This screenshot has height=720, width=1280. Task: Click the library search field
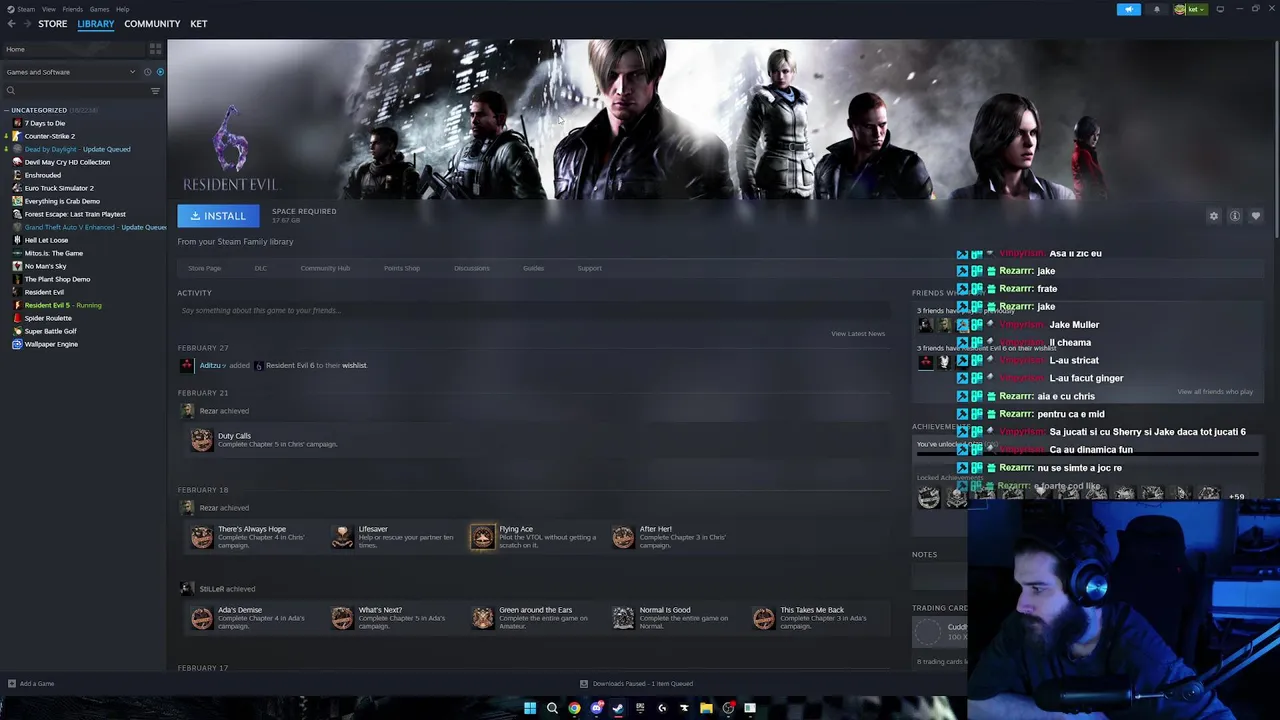coord(75,91)
